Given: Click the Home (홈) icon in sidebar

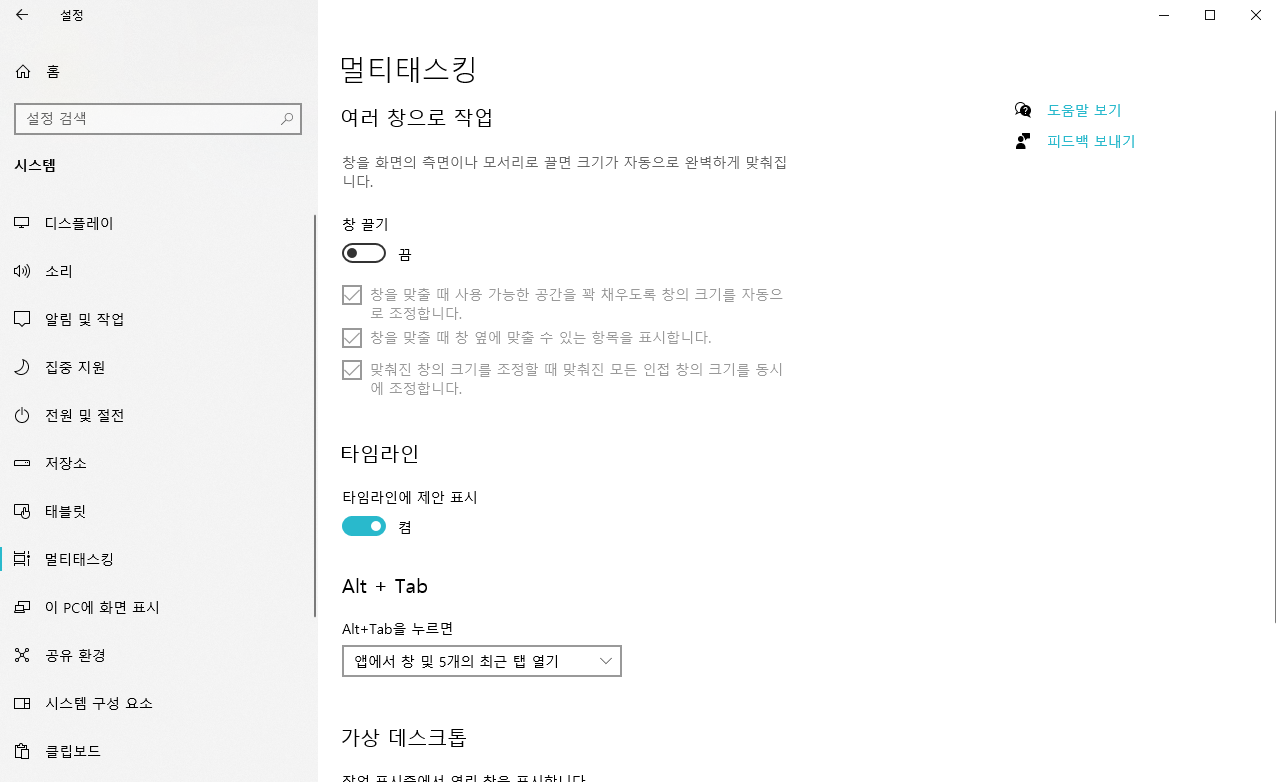Looking at the screenshot, I should (x=23, y=72).
